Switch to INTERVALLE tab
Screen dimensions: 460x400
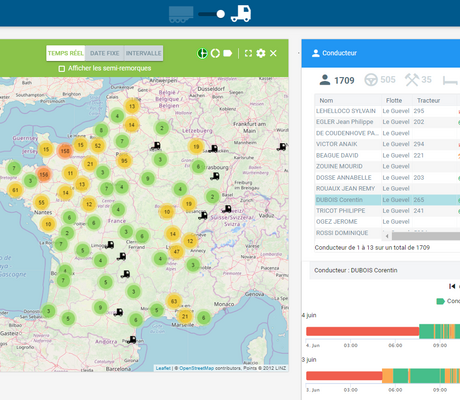coord(144,53)
